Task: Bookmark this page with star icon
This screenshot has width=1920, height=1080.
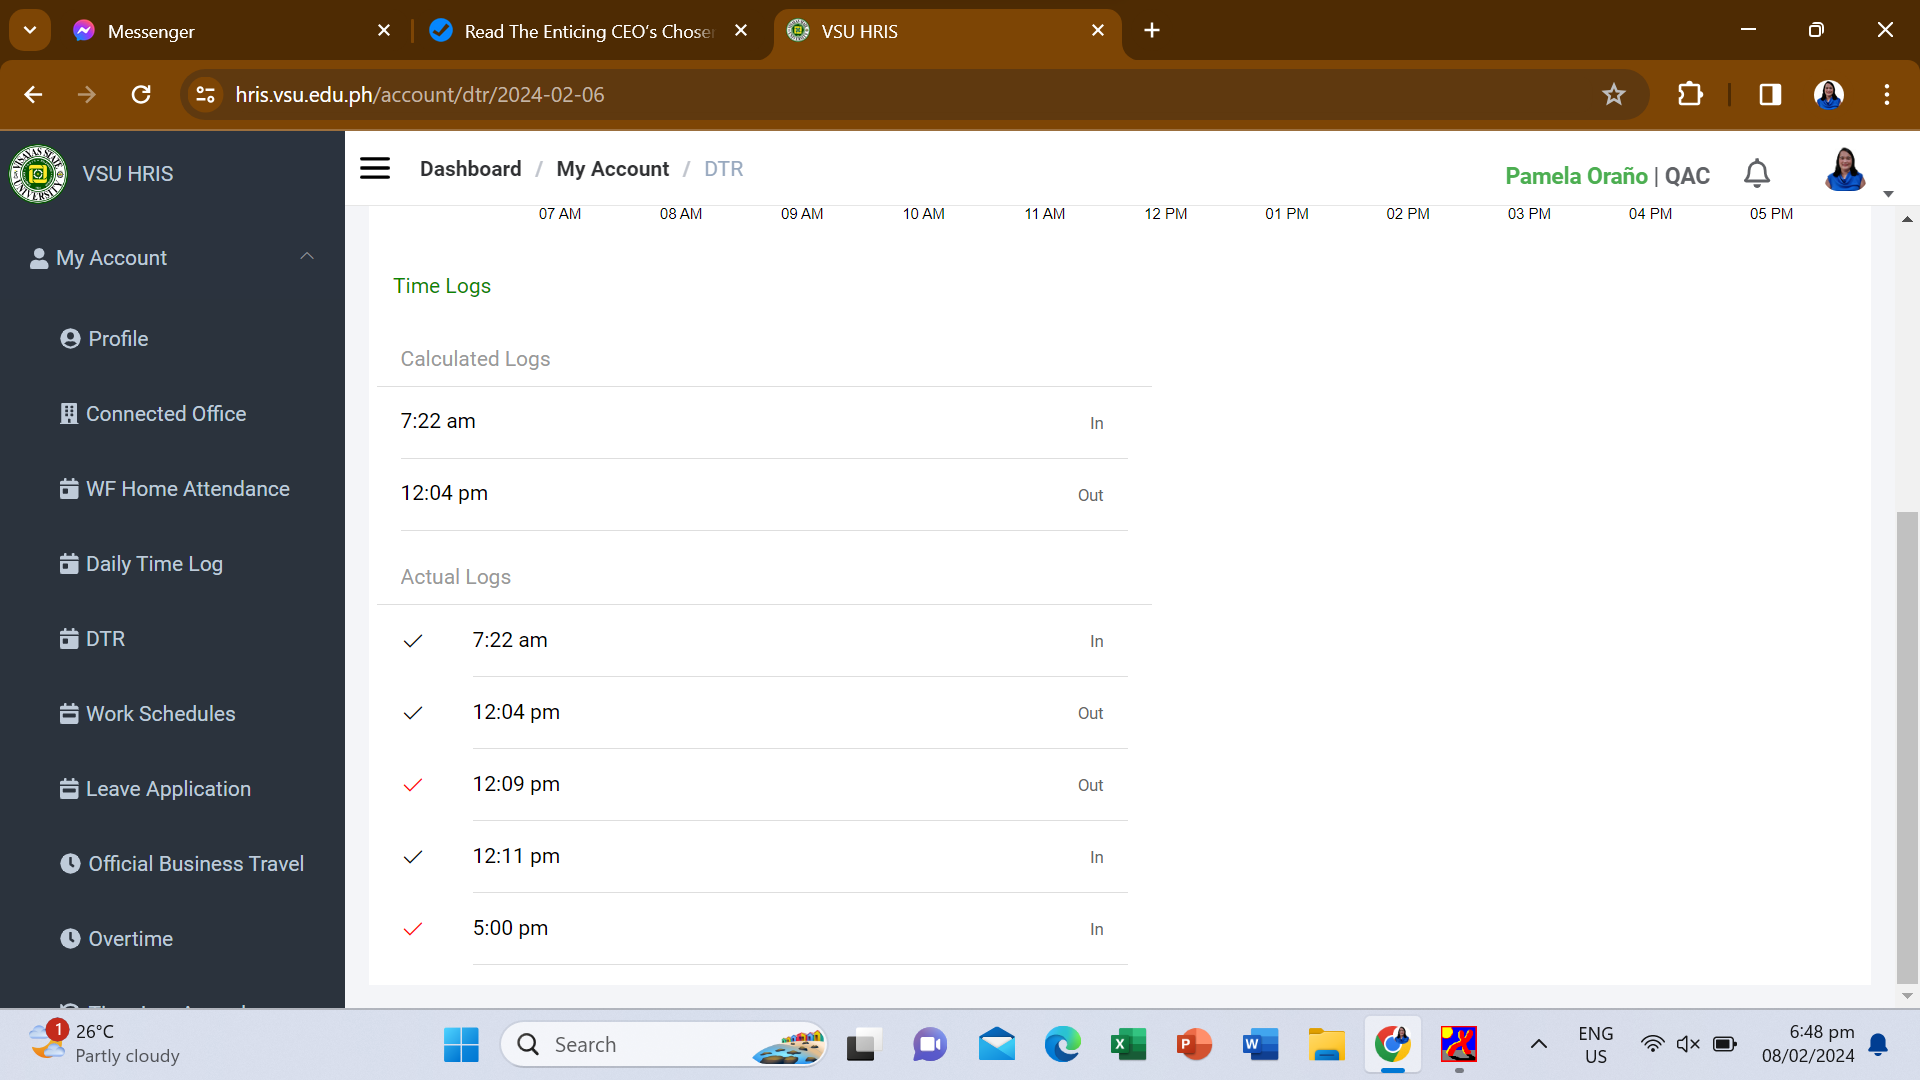Action: point(1614,95)
